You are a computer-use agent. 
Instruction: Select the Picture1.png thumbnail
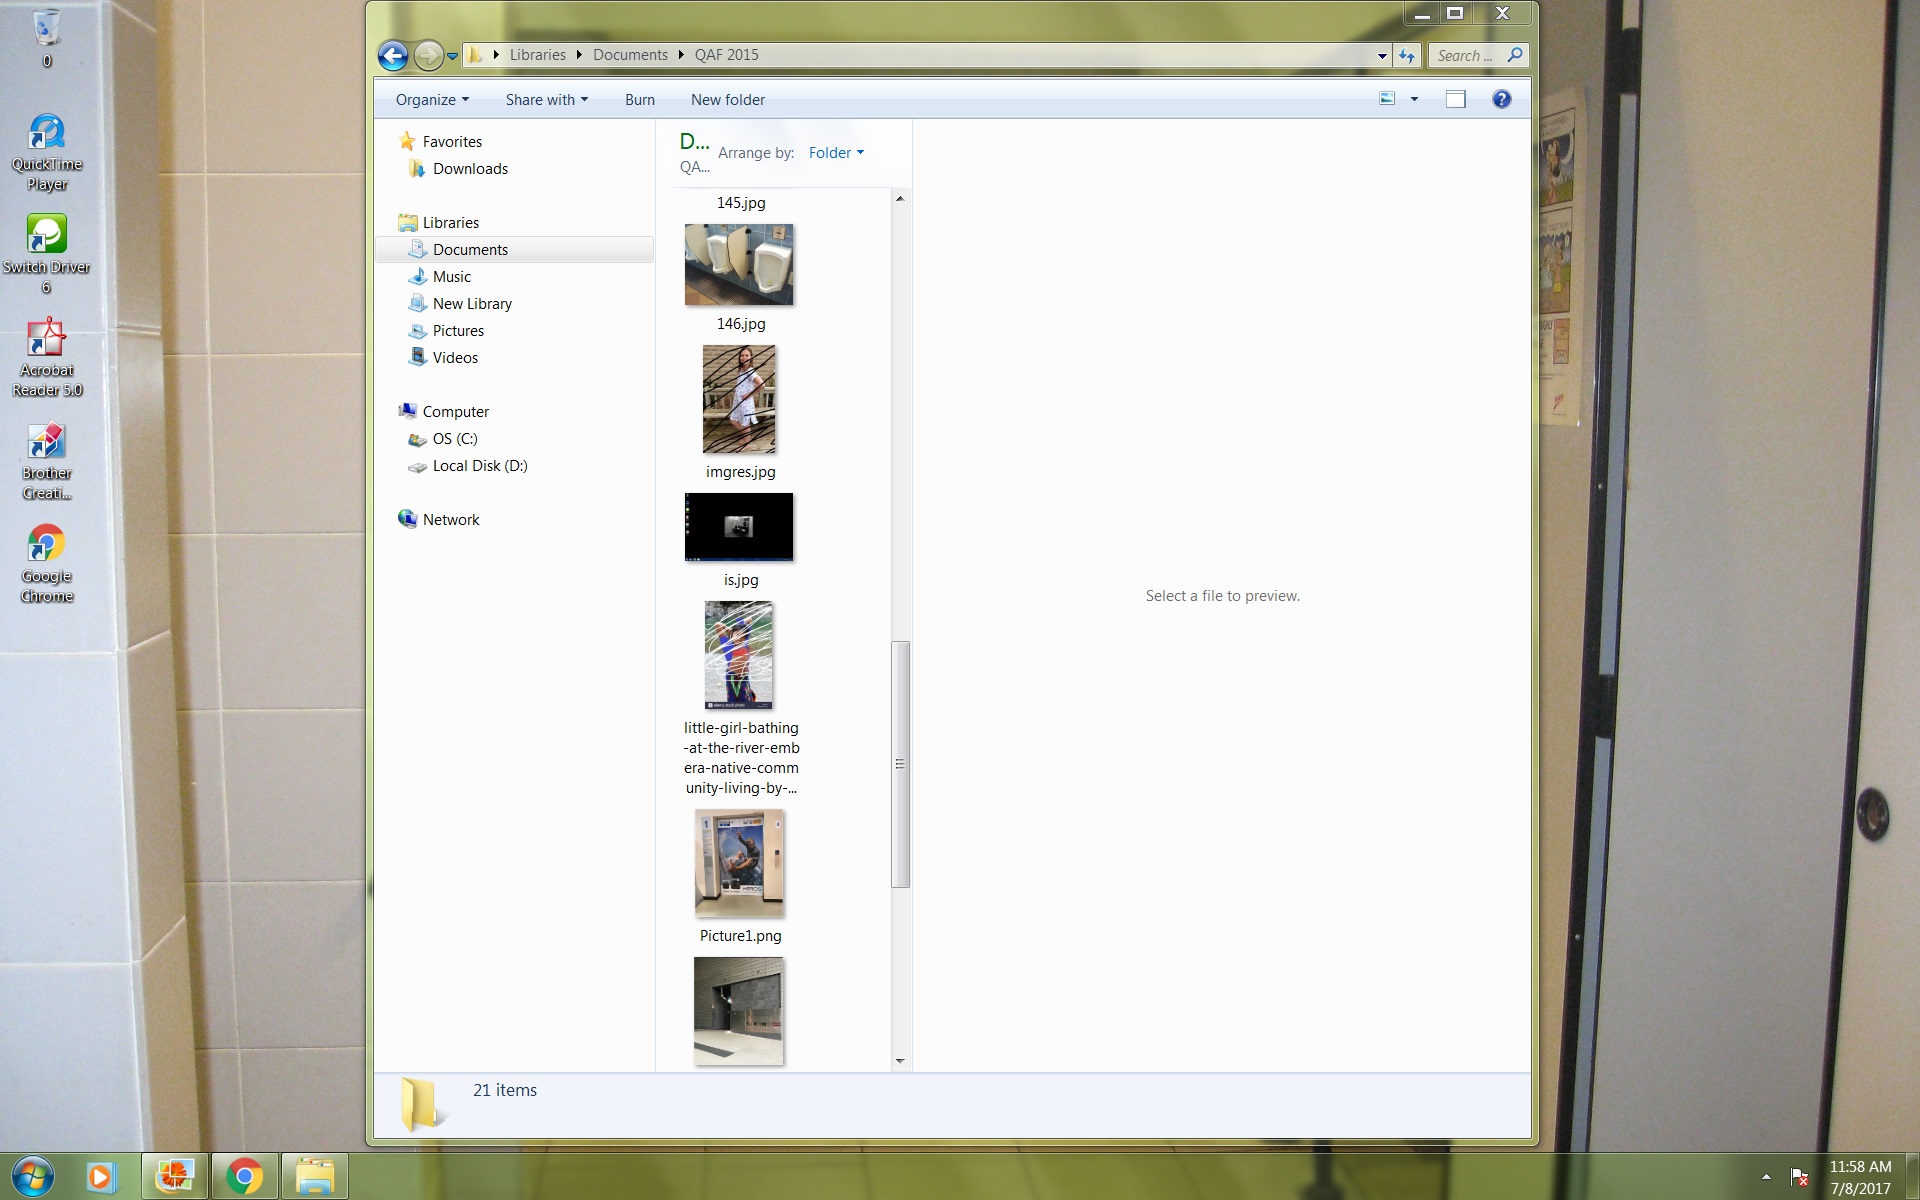[739, 863]
